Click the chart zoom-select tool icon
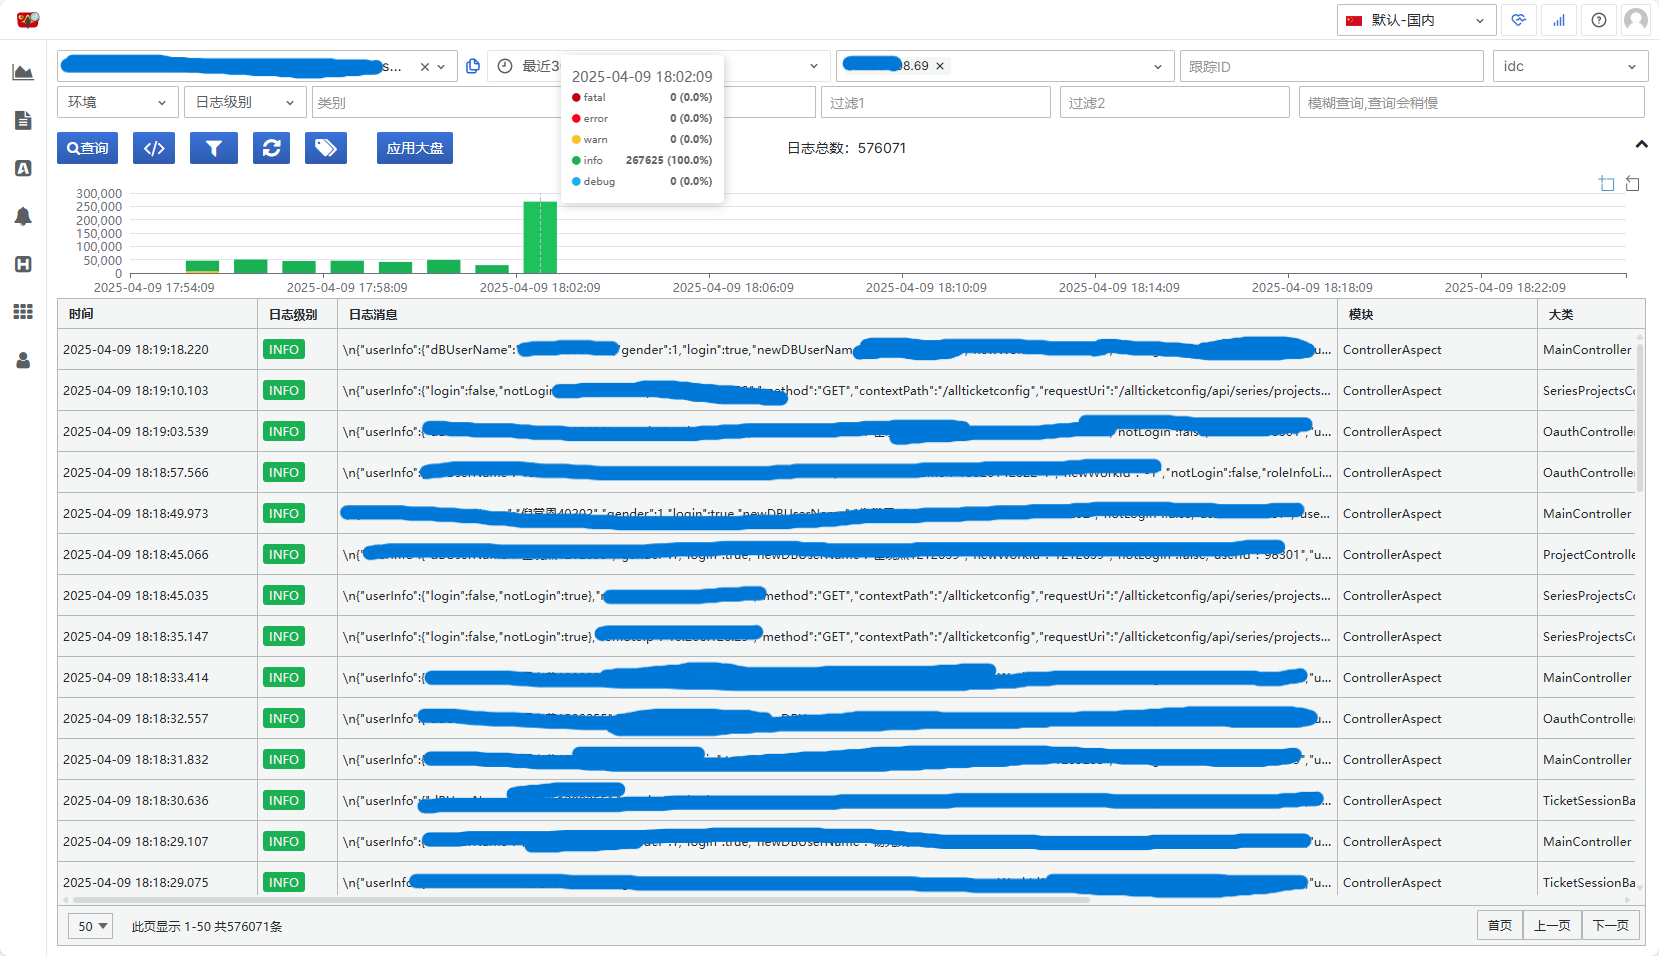Screen dimensions: 1659x956 point(1606,183)
